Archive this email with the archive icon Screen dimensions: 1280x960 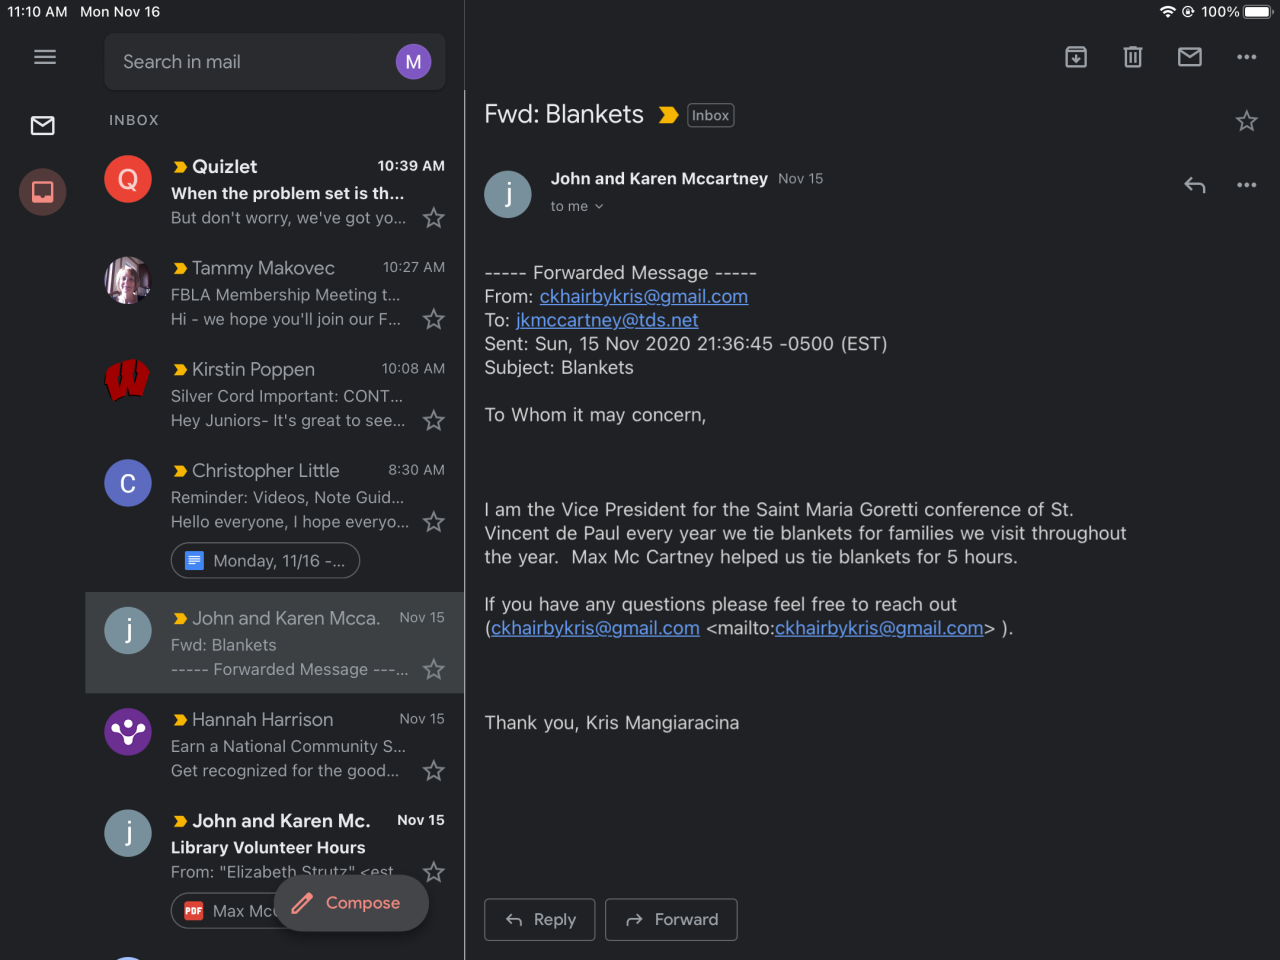point(1076,57)
